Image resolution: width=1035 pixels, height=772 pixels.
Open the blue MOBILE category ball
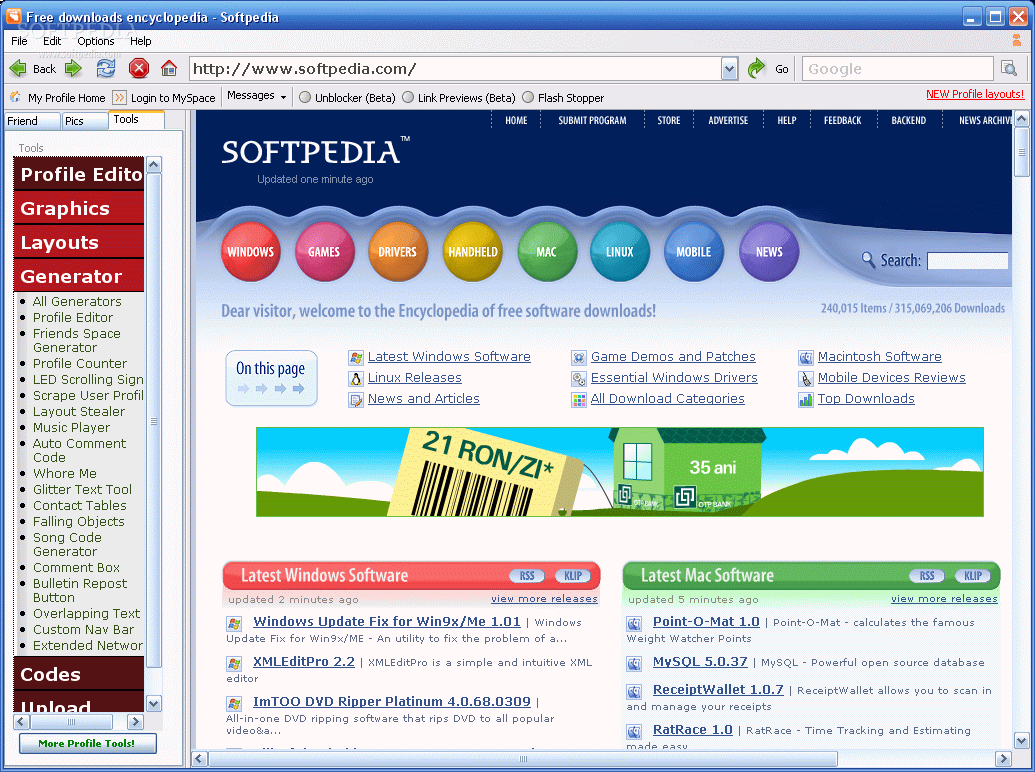click(x=694, y=251)
